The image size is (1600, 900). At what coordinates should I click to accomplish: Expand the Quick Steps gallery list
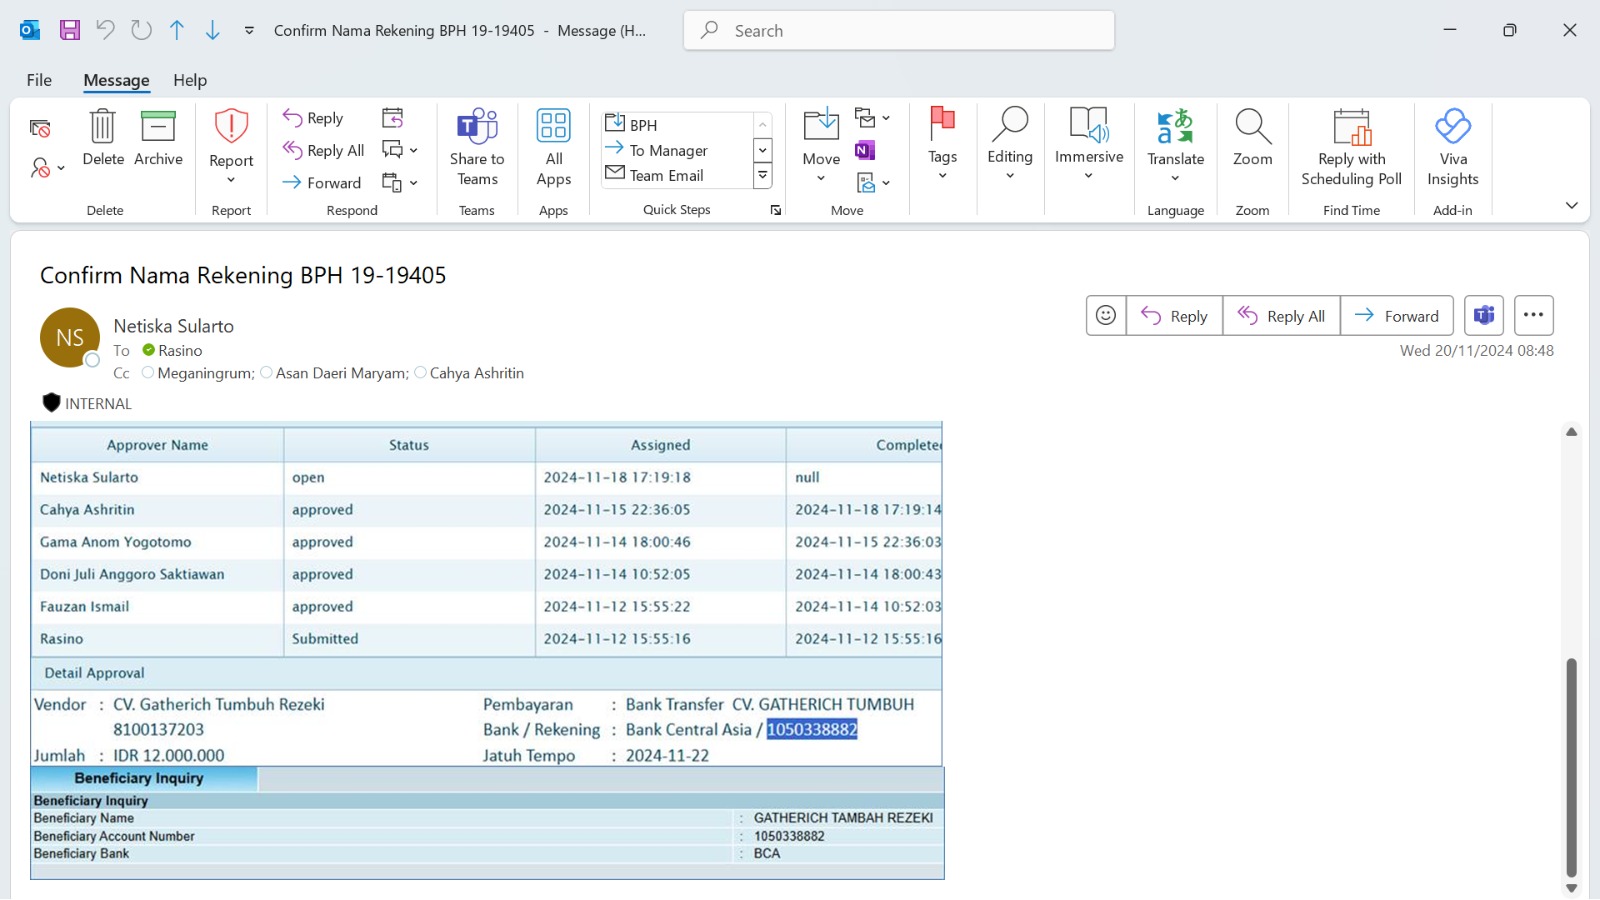[762, 176]
